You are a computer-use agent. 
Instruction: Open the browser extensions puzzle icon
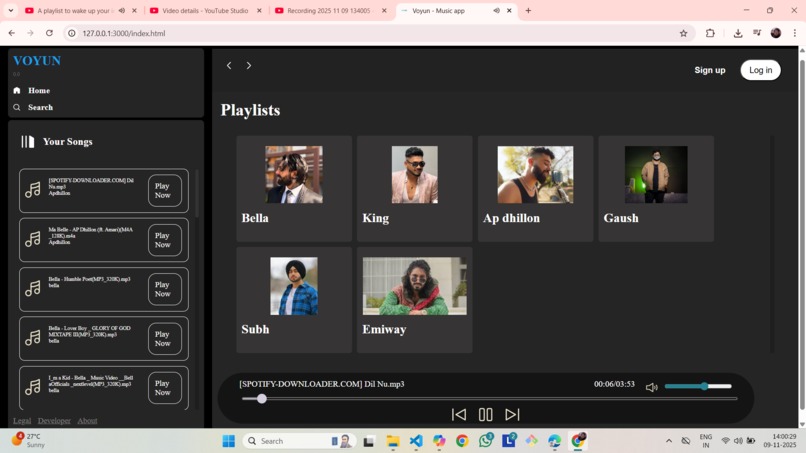[x=710, y=33]
